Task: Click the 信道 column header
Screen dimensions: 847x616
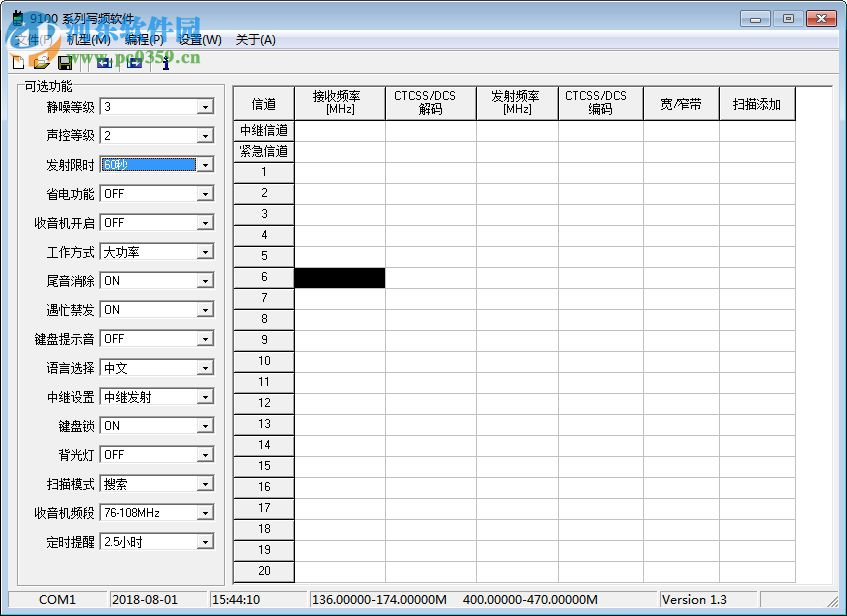Action: (264, 103)
